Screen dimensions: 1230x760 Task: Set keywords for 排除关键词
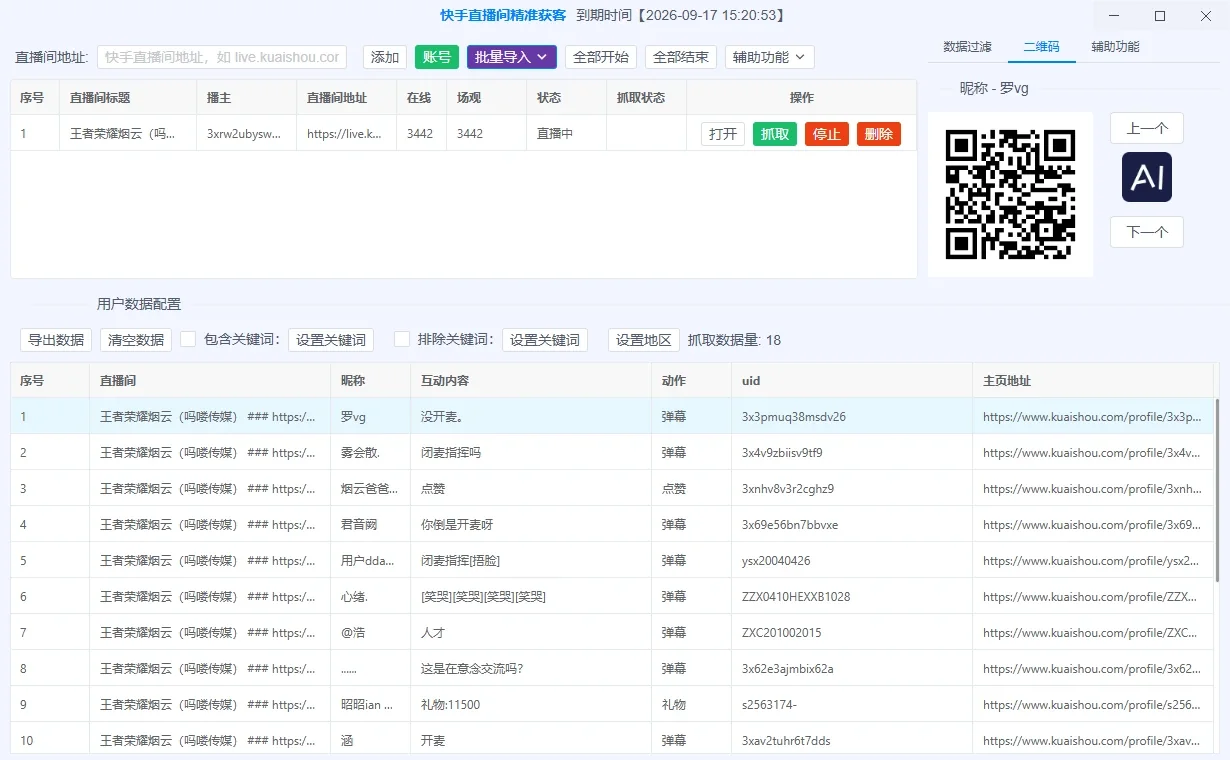pyautogui.click(x=545, y=340)
